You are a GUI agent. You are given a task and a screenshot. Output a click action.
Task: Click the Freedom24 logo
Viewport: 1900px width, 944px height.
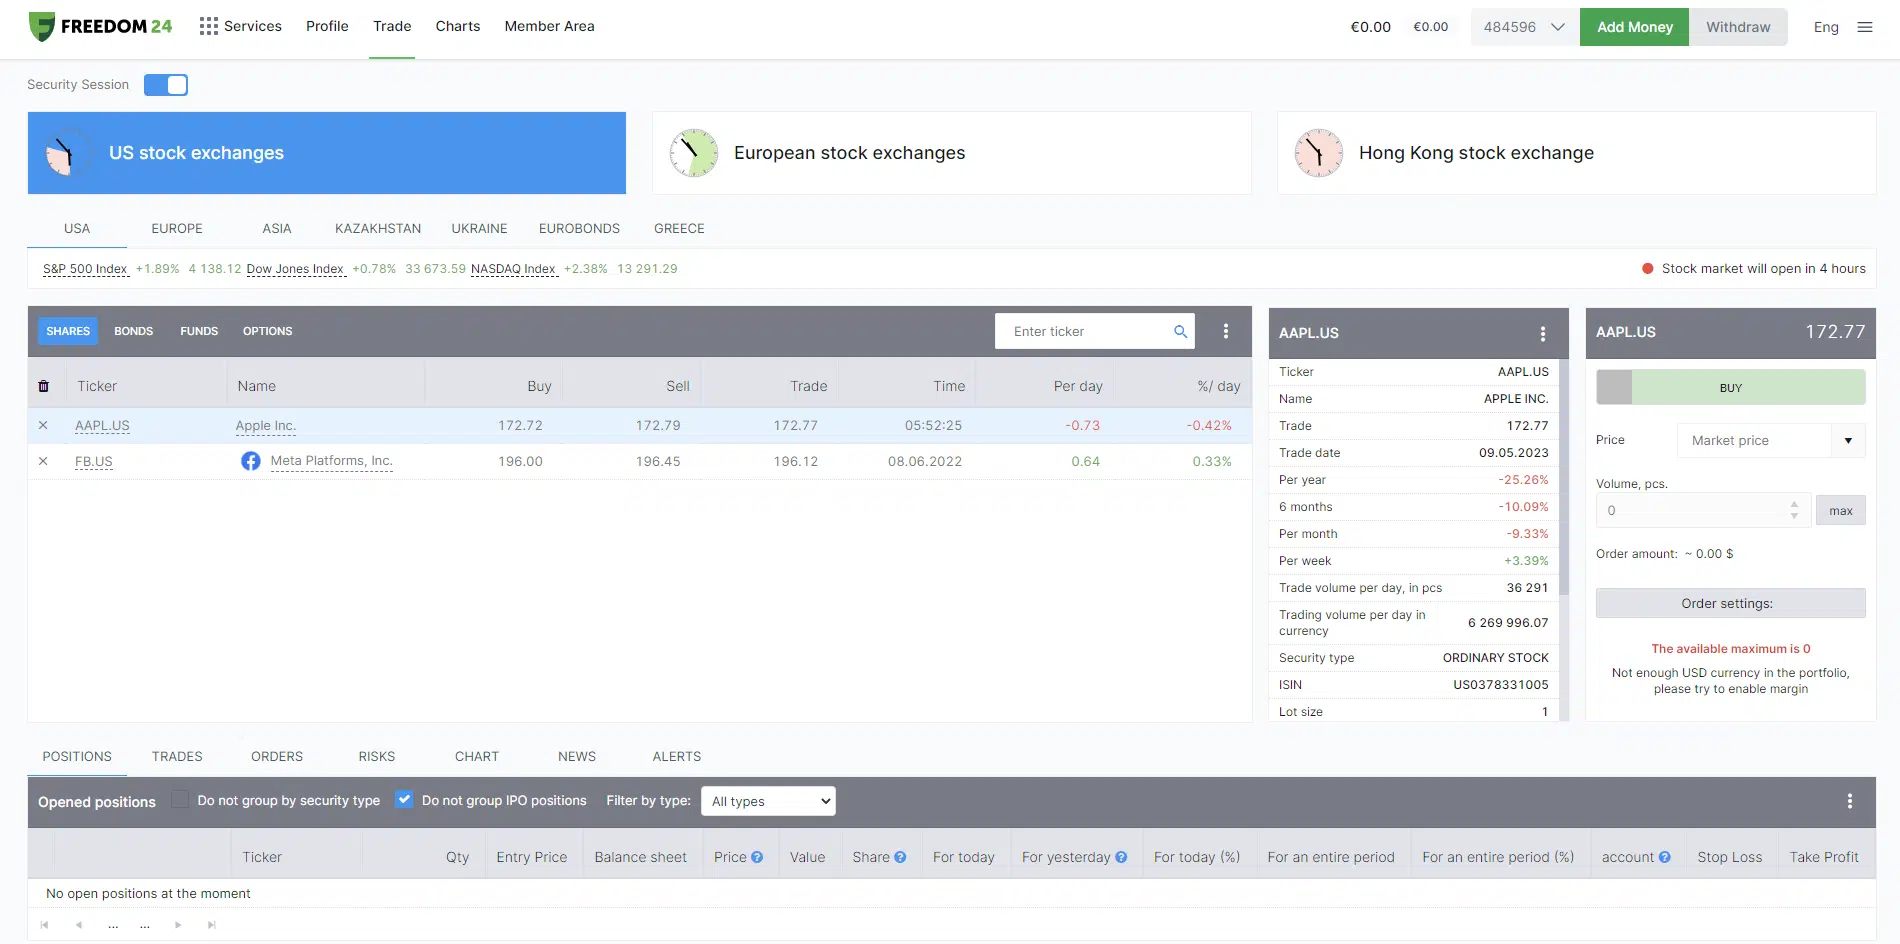coord(100,27)
